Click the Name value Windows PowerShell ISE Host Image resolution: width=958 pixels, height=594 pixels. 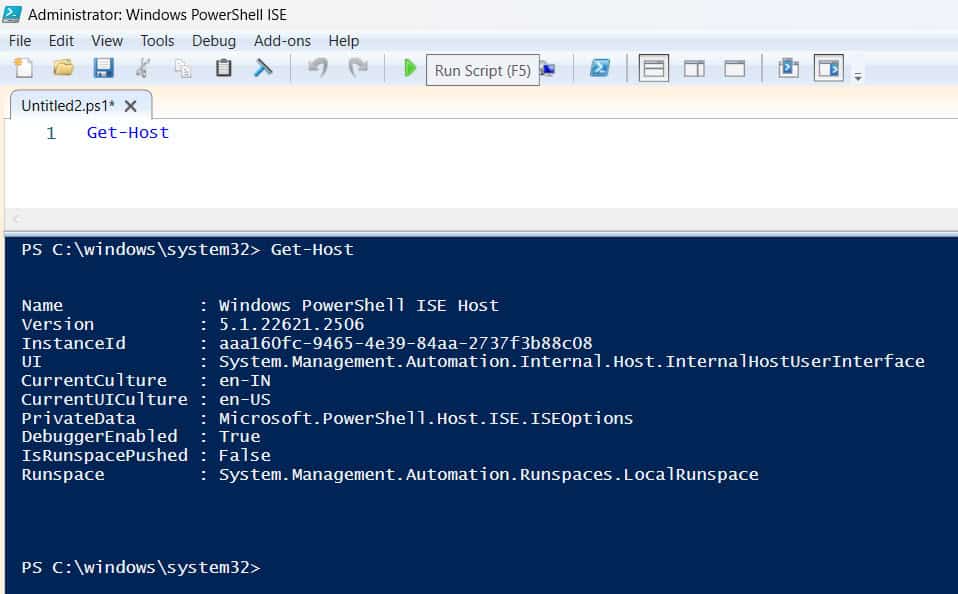point(359,305)
